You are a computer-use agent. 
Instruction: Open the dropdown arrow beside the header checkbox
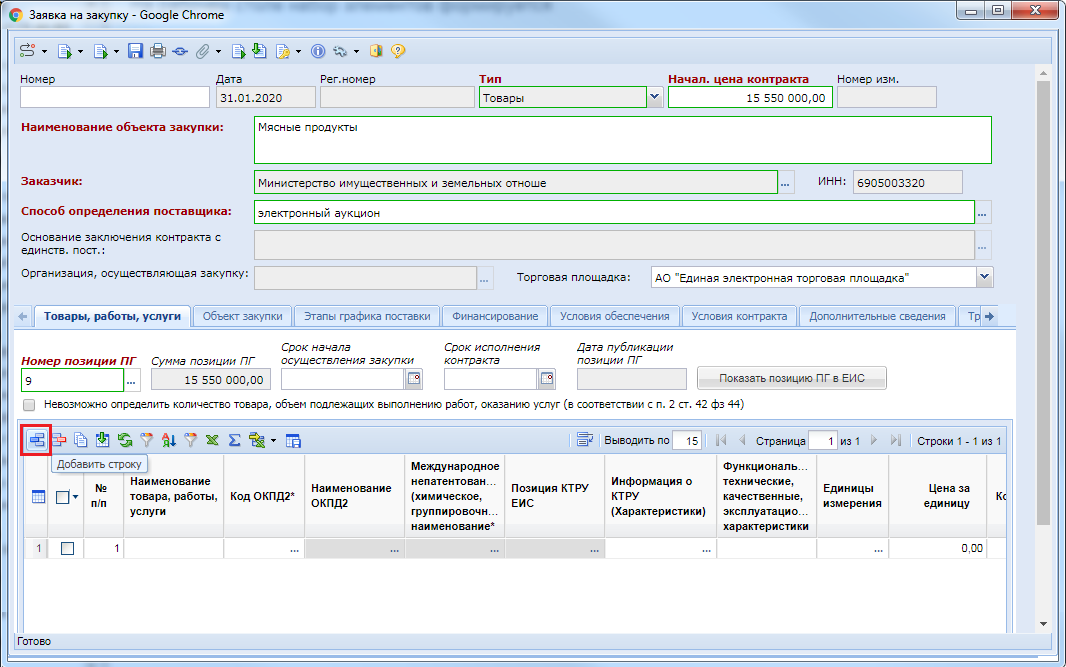(75, 497)
